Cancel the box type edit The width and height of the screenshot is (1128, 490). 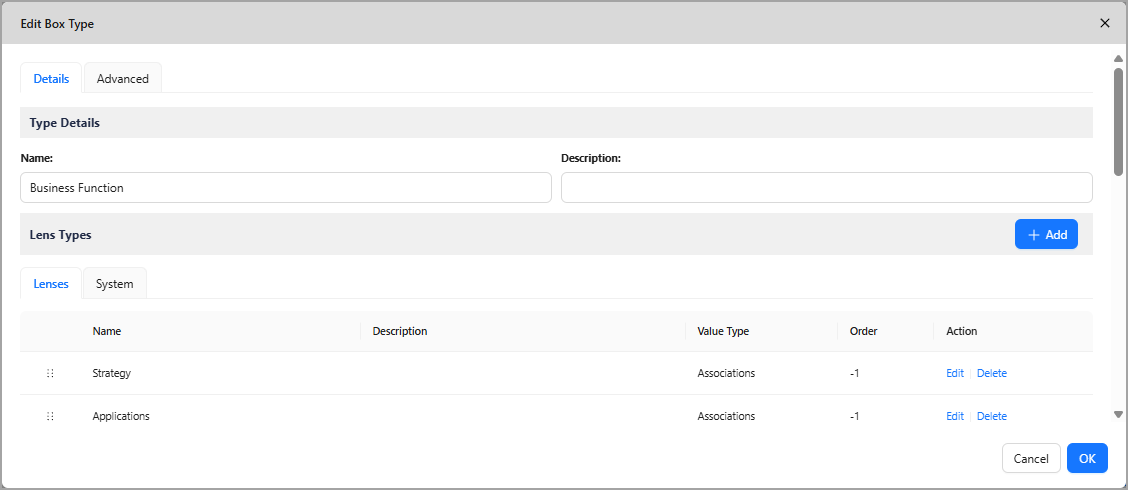1030,458
